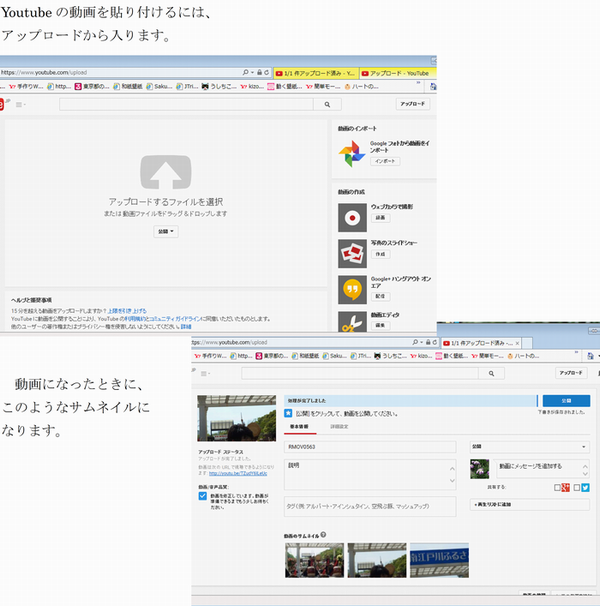Click the タグ tags input field
Viewport: 600px width, 606px height.
click(370, 506)
